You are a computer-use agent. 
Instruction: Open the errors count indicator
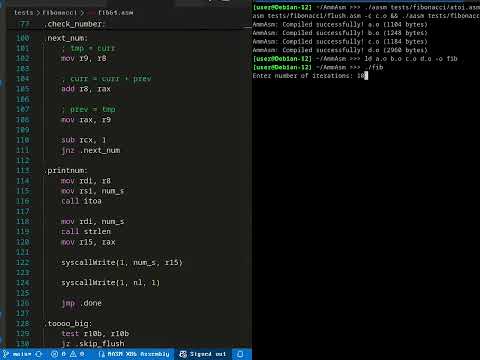(x=58, y=354)
